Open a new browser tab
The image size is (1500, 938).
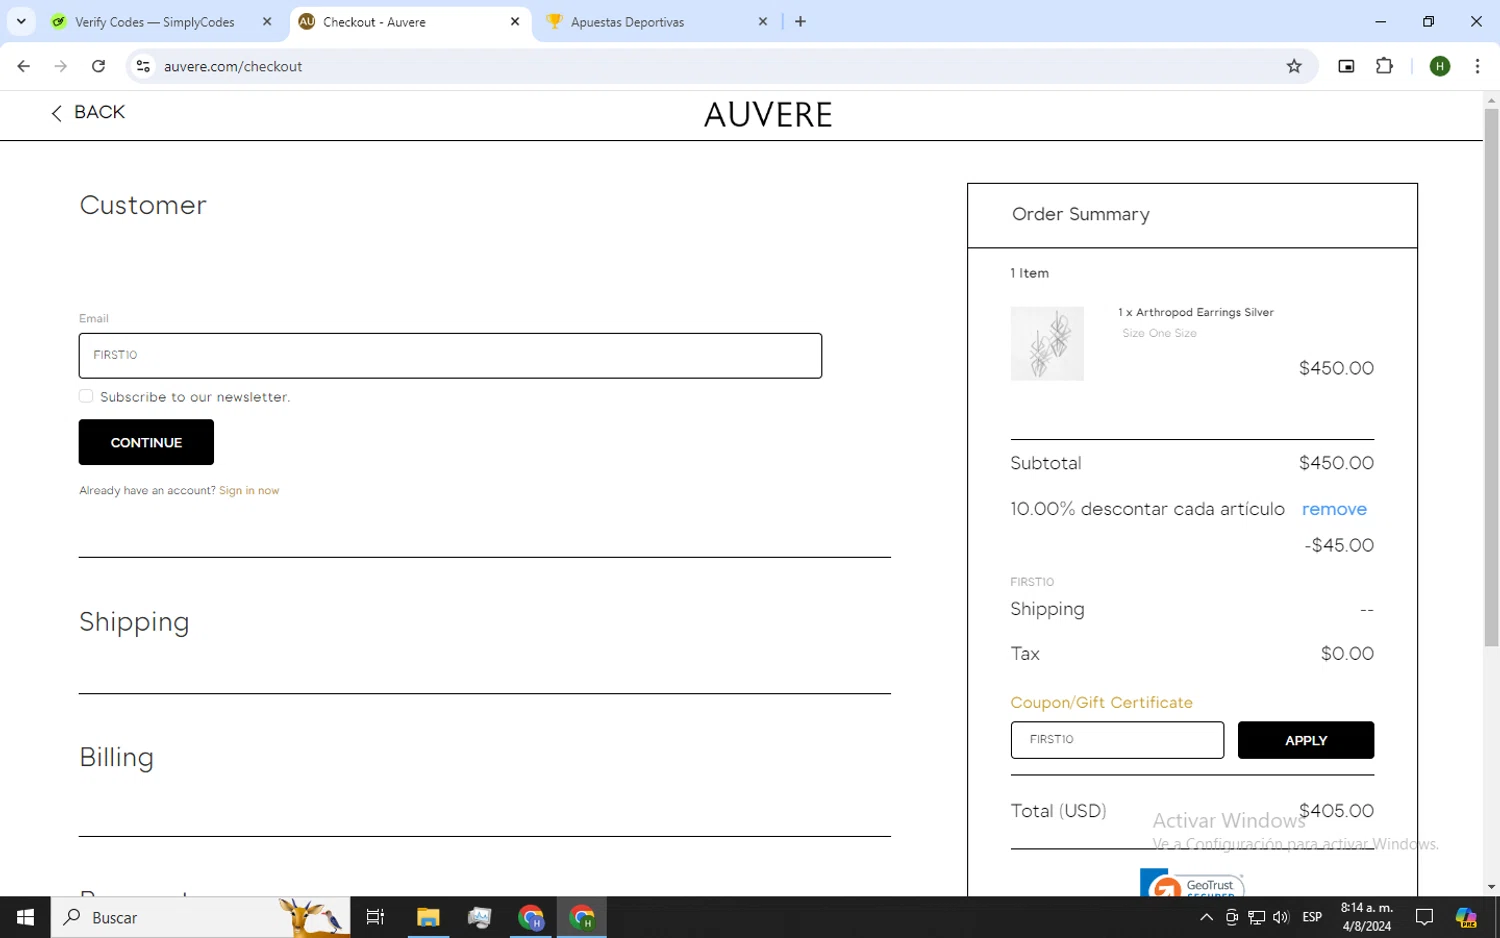point(800,21)
